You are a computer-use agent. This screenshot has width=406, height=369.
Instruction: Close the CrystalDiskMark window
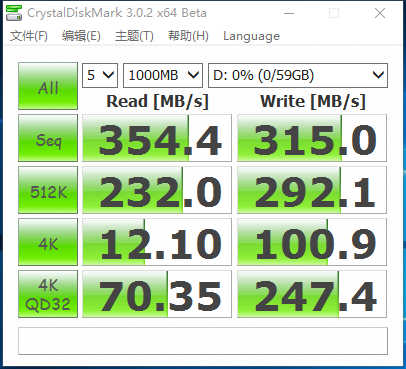[x=380, y=13]
